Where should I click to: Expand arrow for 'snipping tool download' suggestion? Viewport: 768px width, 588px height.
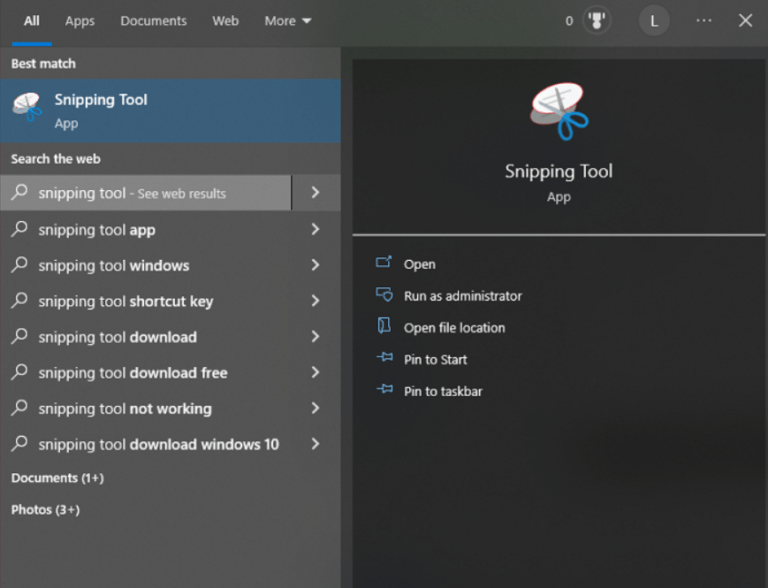pyautogui.click(x=316, y=337)
